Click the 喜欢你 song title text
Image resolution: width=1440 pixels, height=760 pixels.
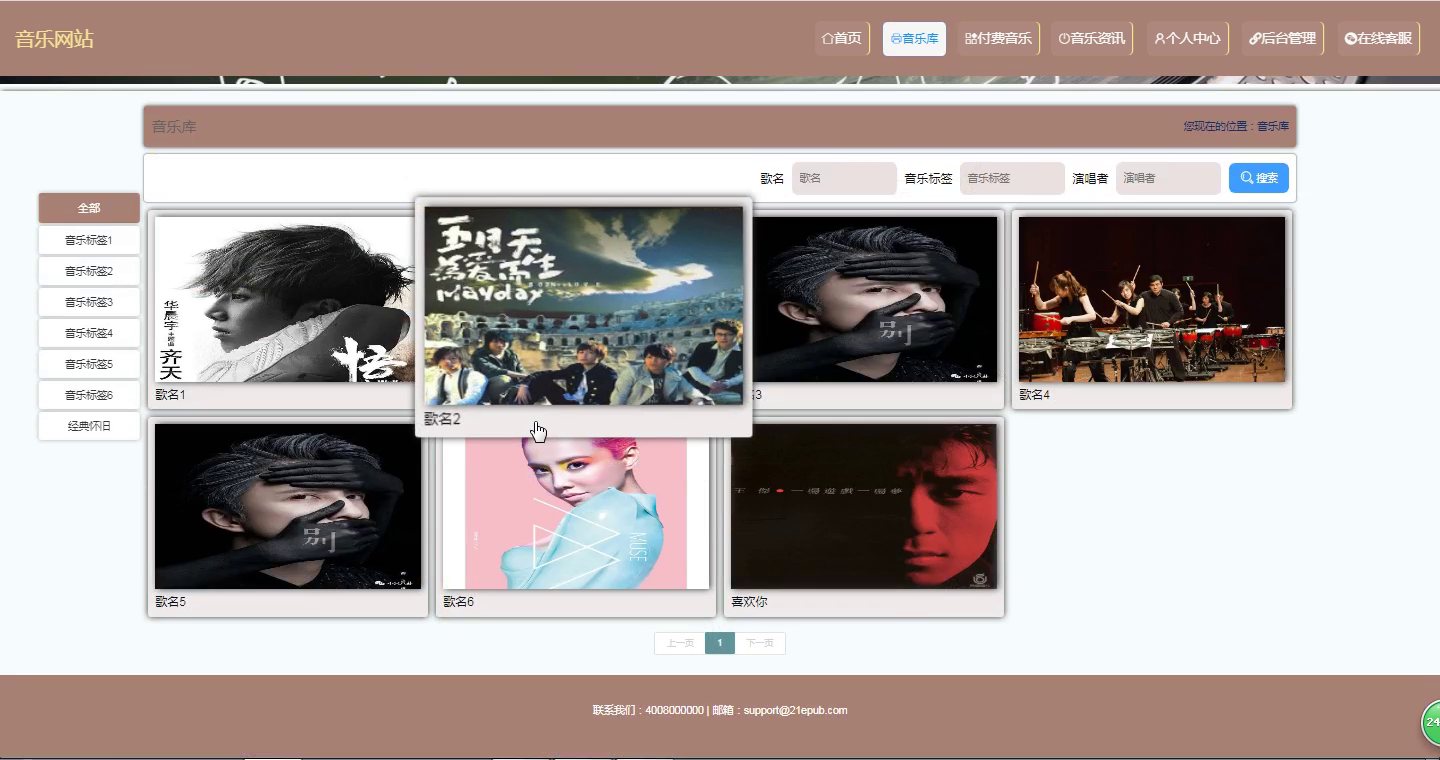(x=749, y=602)
